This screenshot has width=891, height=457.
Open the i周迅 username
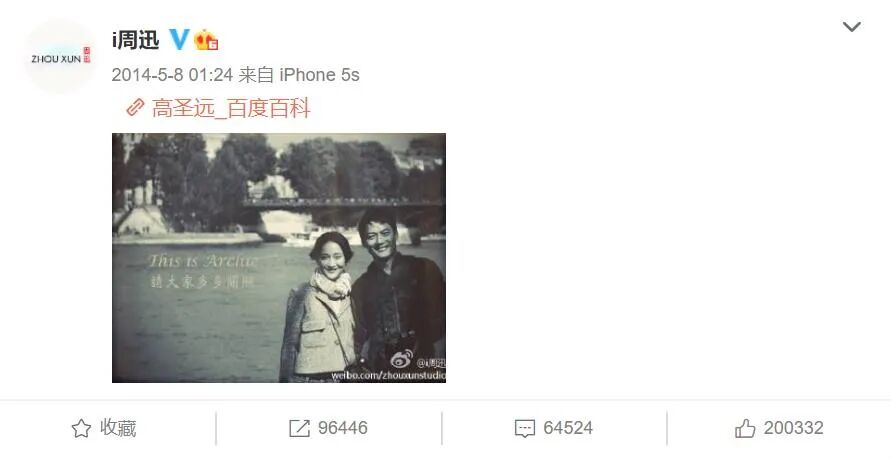pyautogui.click(x=136, y=40)
